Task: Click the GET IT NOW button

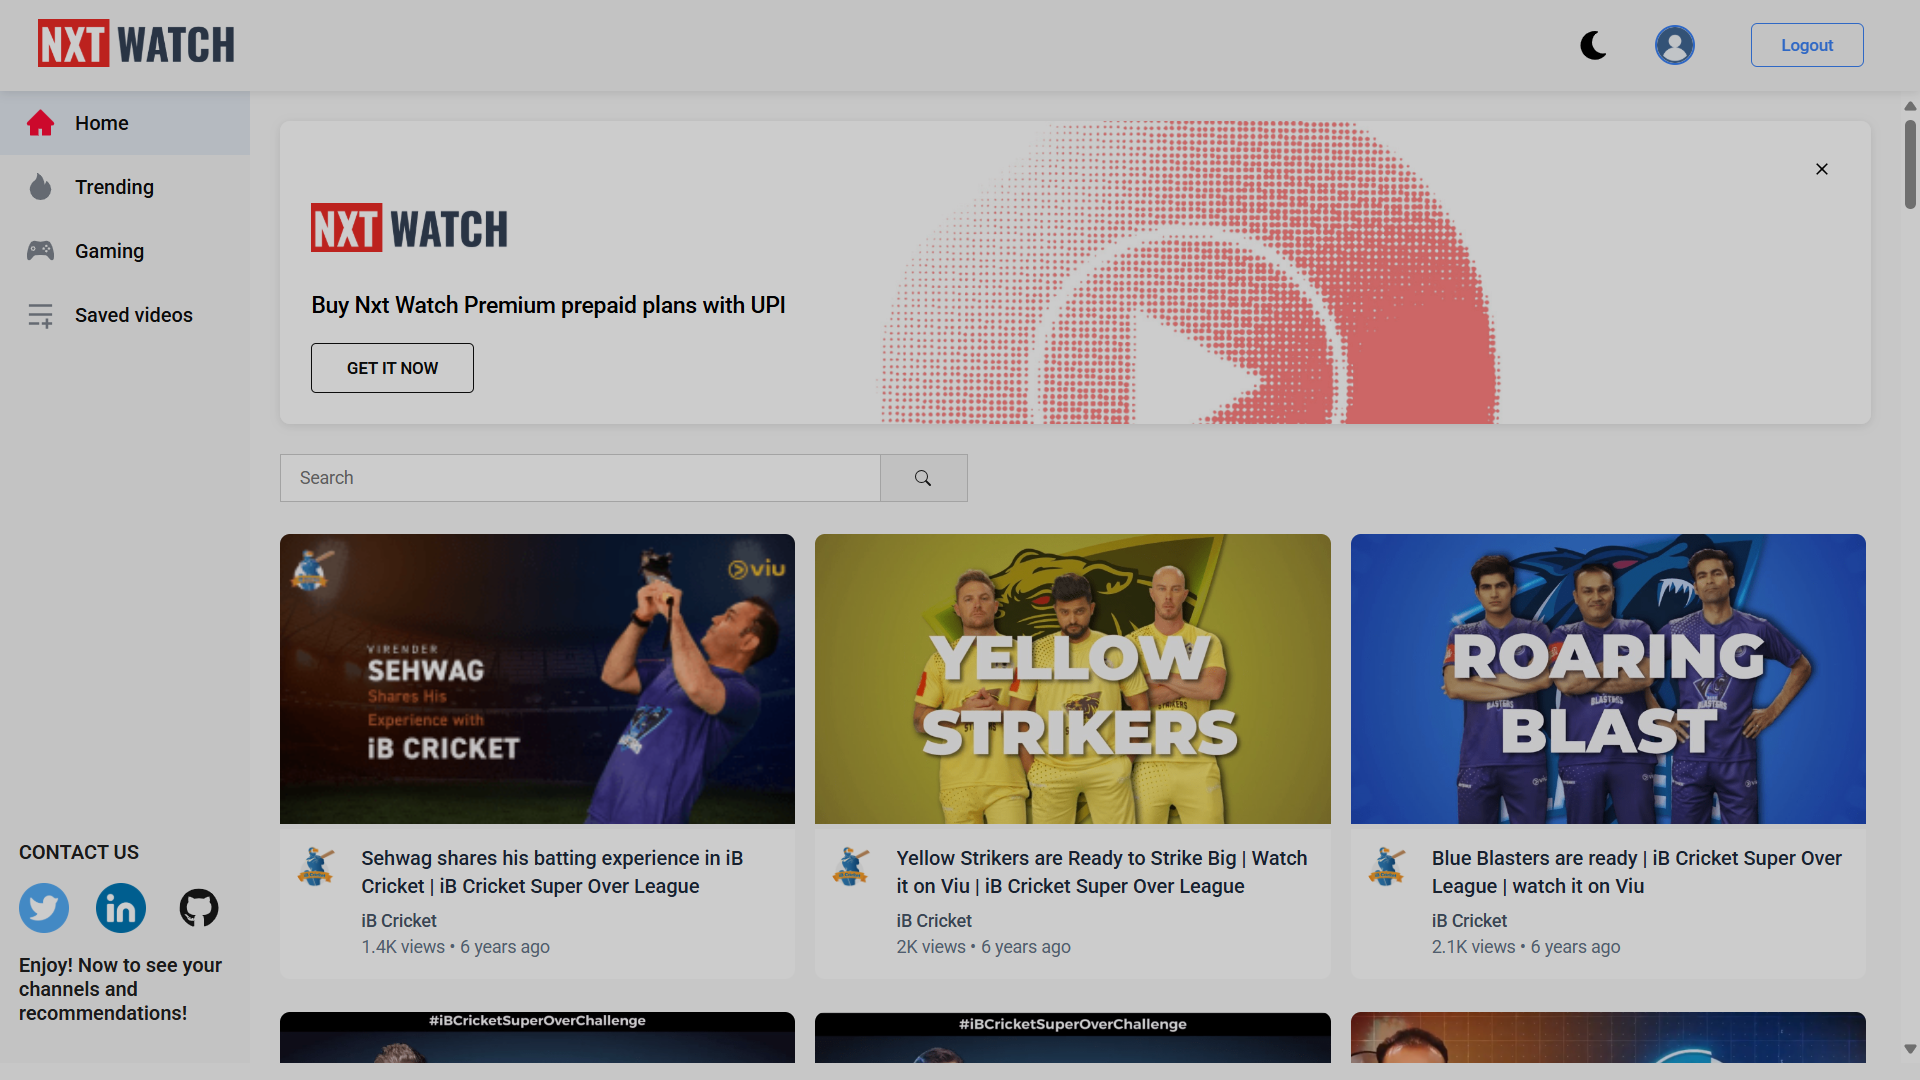Action: (x=392, y=368)
